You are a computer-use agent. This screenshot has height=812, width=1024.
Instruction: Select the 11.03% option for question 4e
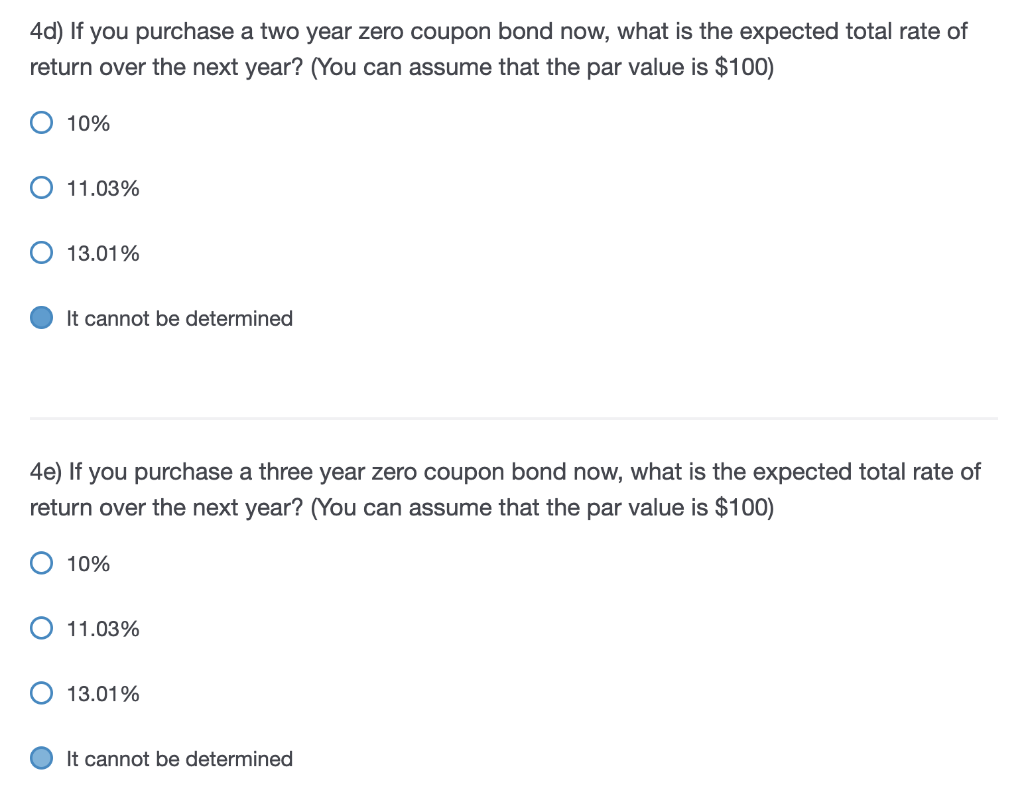point(41,628)
